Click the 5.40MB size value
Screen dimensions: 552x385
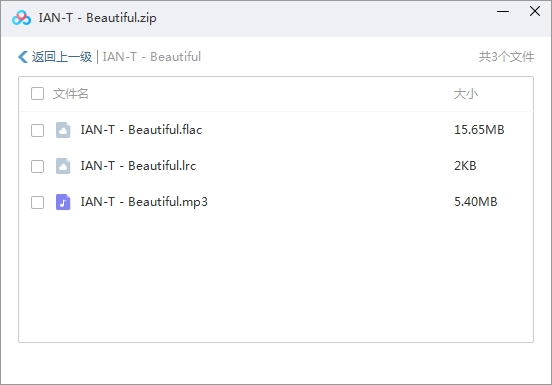click(476, 202)
